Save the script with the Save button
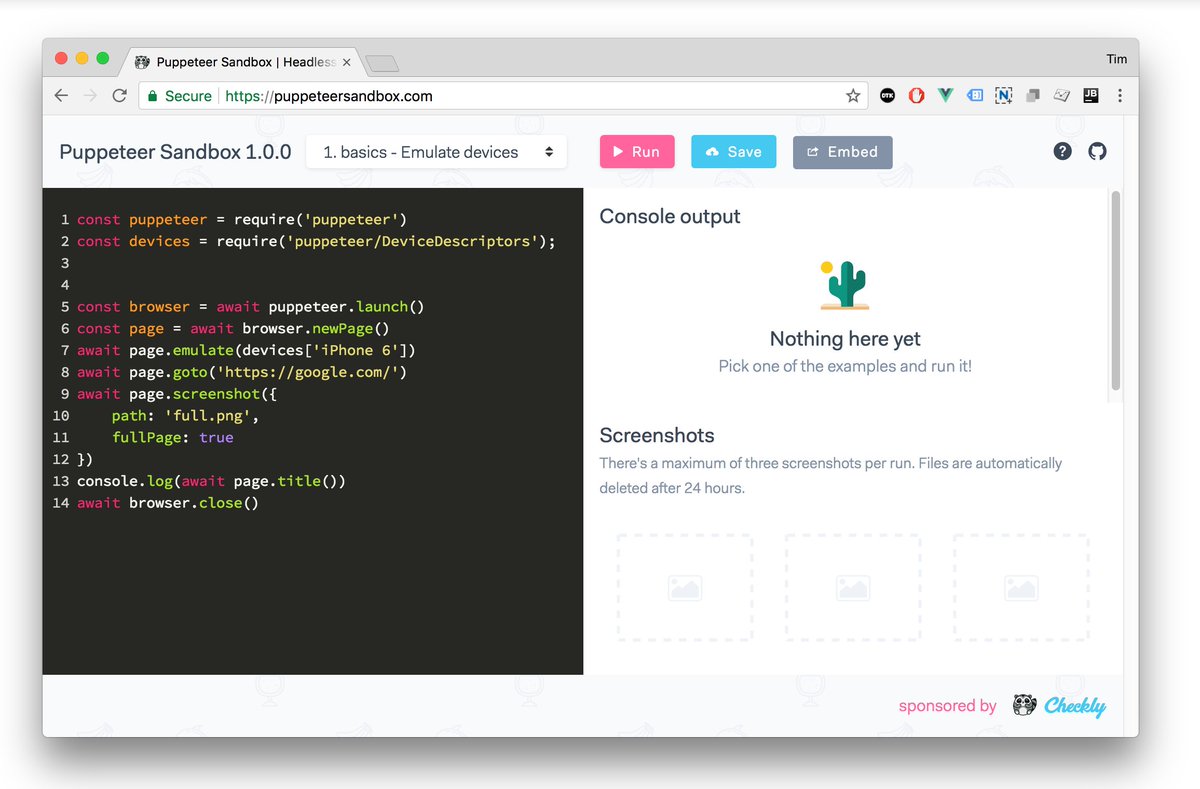The image size is (1200, 789). [x=733, y=152]
